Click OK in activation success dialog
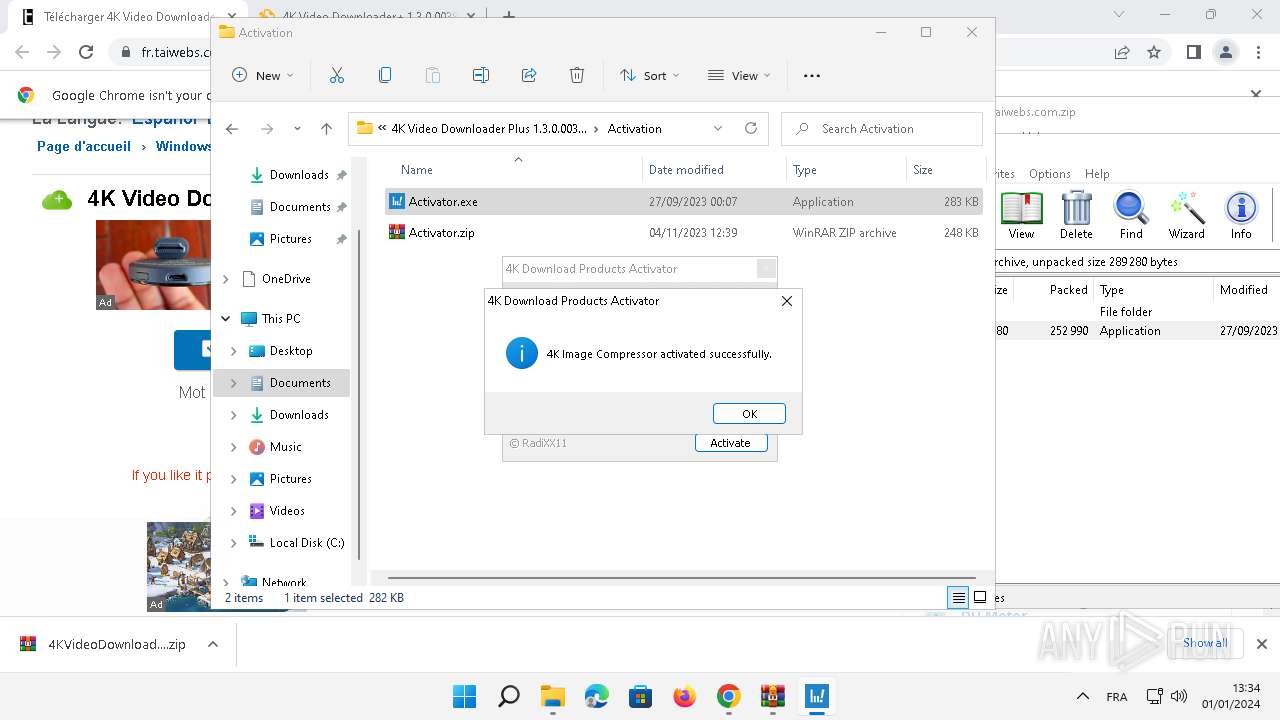Image resolution: width=1280 pixels, height=720 pixels. coord(749,414)
